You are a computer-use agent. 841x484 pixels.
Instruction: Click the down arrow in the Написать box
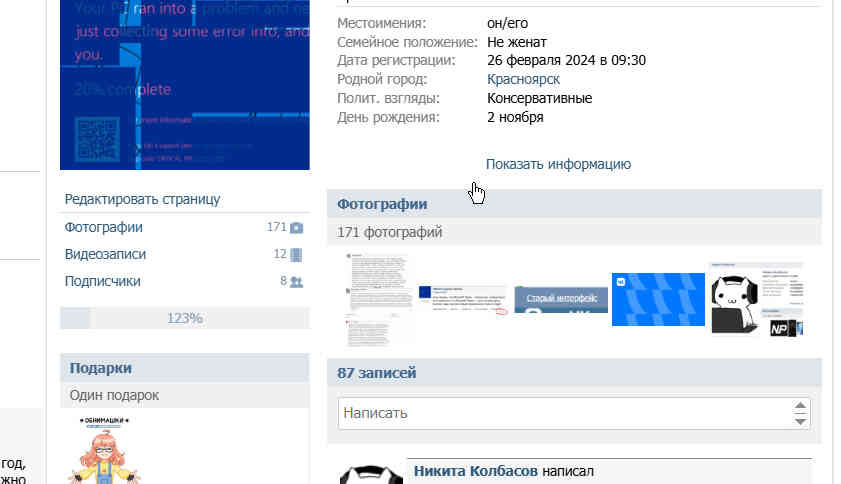[800, 422]
